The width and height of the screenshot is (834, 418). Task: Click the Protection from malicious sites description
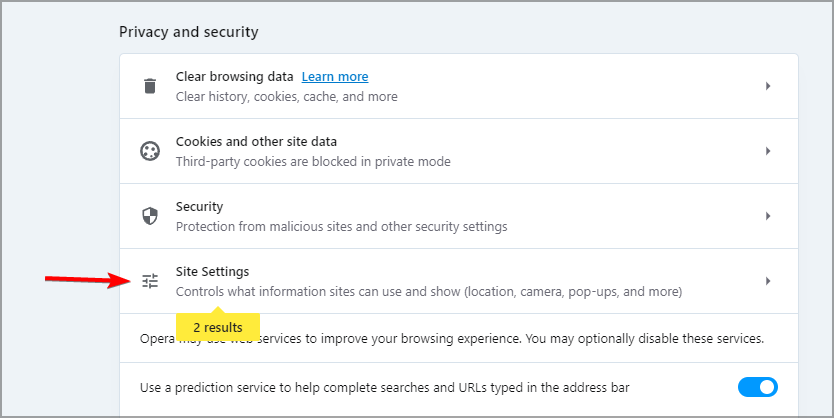click(x=341, y=227)
